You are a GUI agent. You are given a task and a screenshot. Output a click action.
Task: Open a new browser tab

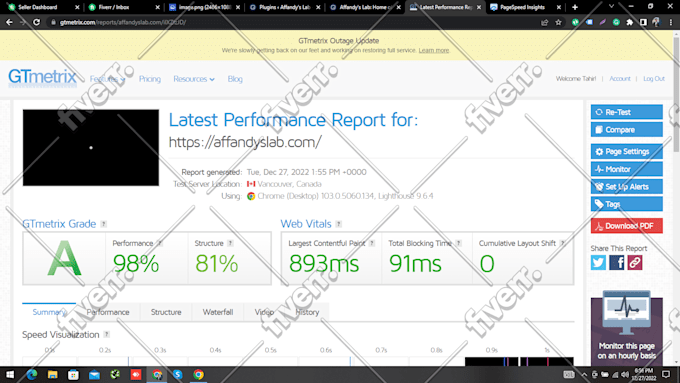(575, 7)
